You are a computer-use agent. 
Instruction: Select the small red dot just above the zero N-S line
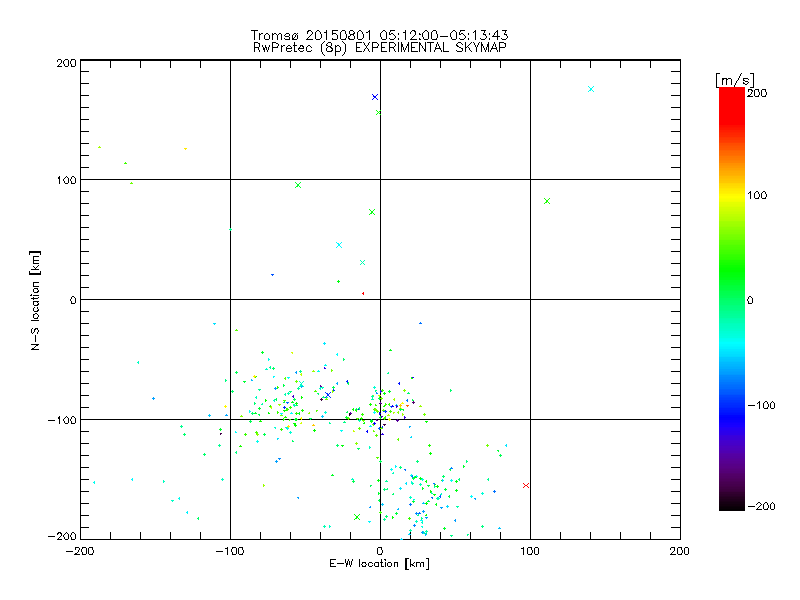tap(363, 293)
